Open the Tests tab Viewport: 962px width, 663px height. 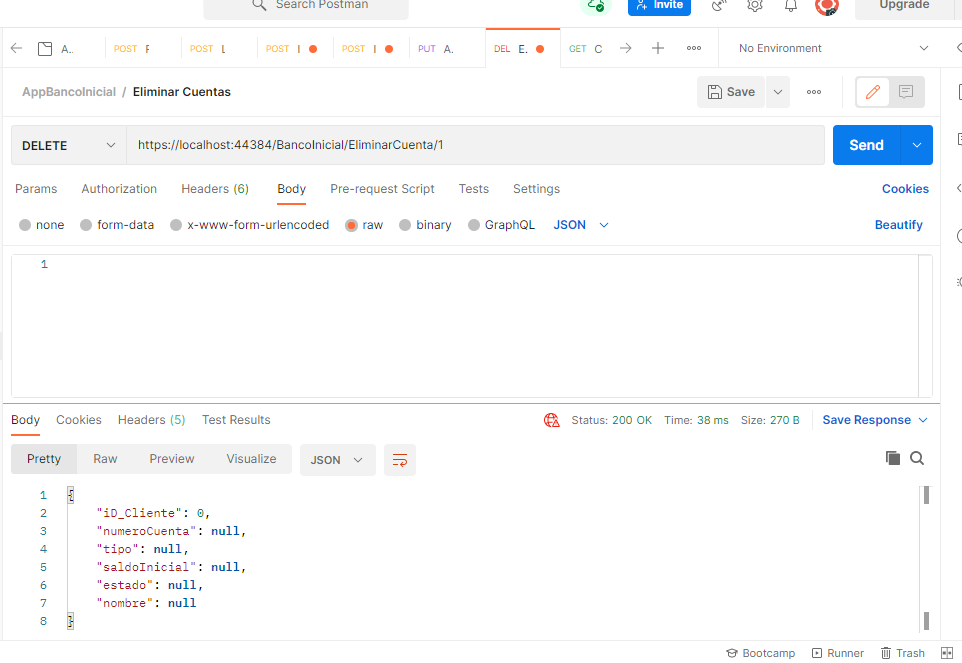(x=474, y=189)
